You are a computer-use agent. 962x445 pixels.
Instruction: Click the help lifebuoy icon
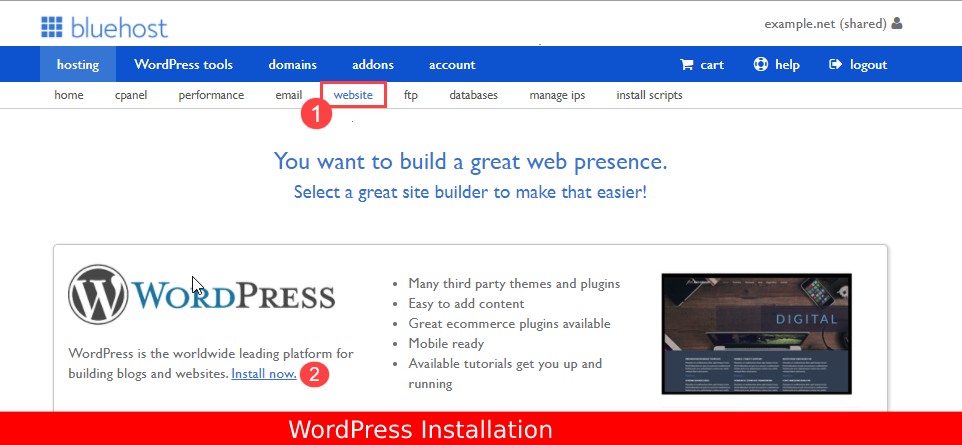tap(761, 64)
